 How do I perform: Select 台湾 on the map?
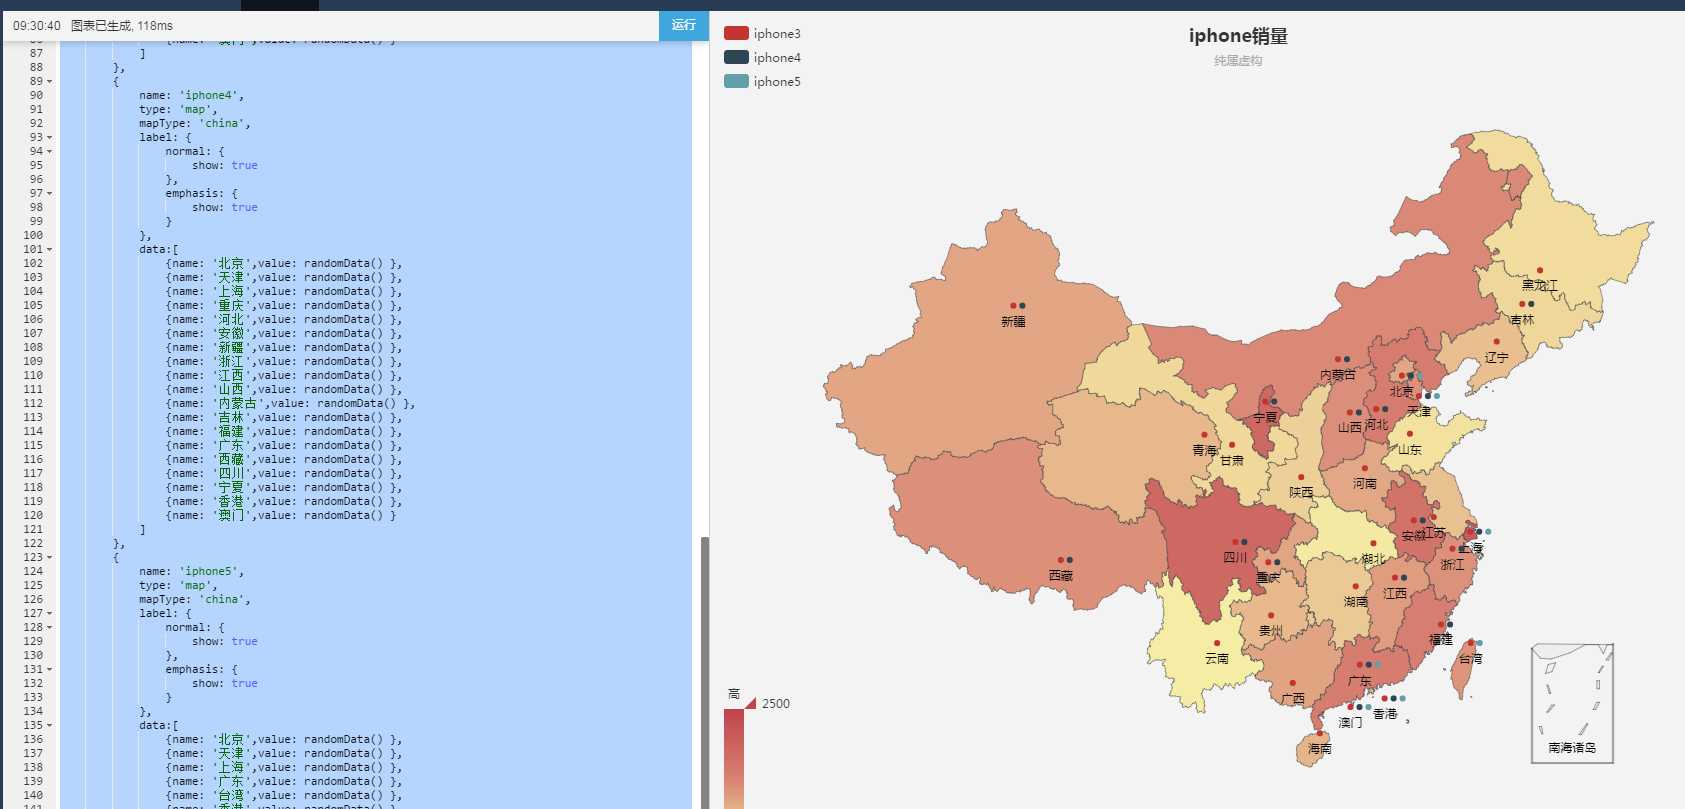pos(1463,672)
